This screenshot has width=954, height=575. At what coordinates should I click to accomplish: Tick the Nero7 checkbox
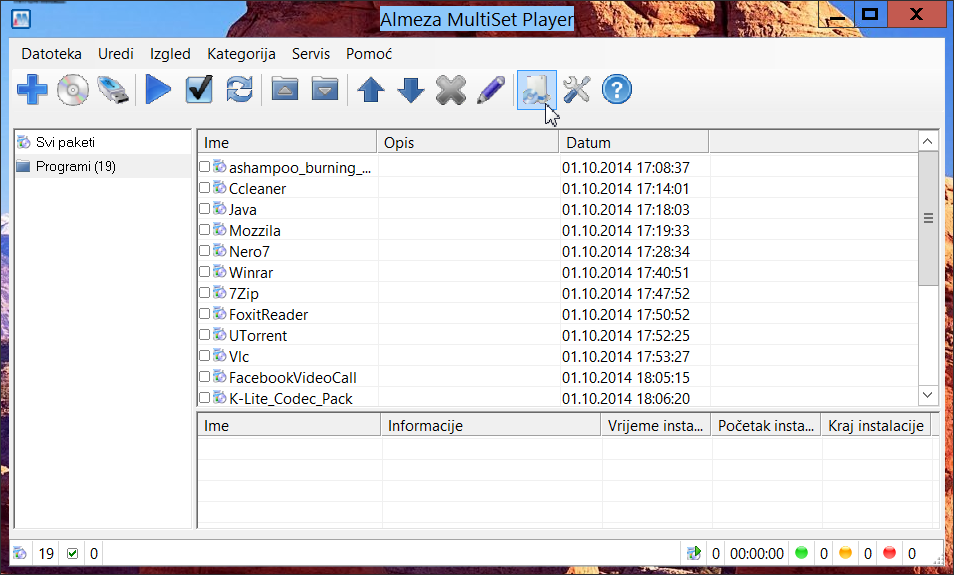pyautogui.click(x=204, y=251)
